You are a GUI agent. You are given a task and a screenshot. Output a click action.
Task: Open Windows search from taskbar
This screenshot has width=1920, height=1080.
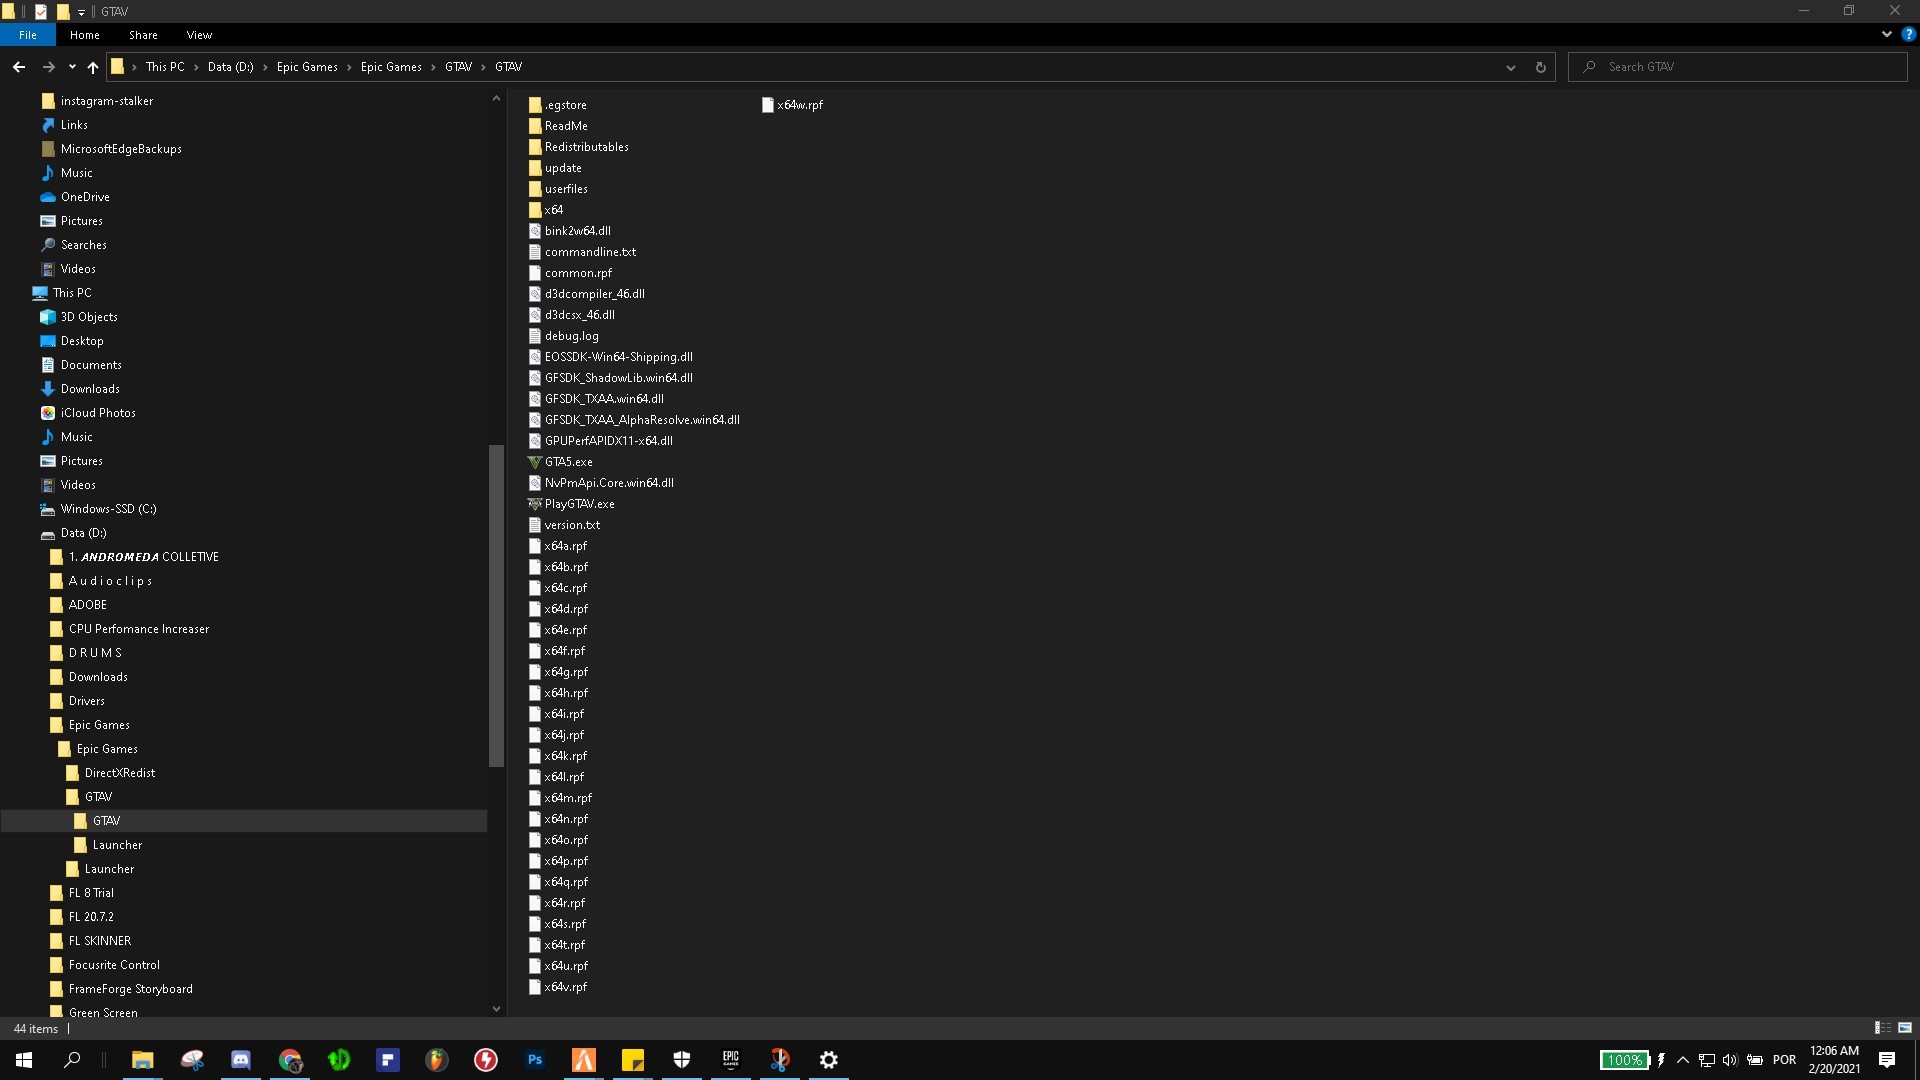72,1060
